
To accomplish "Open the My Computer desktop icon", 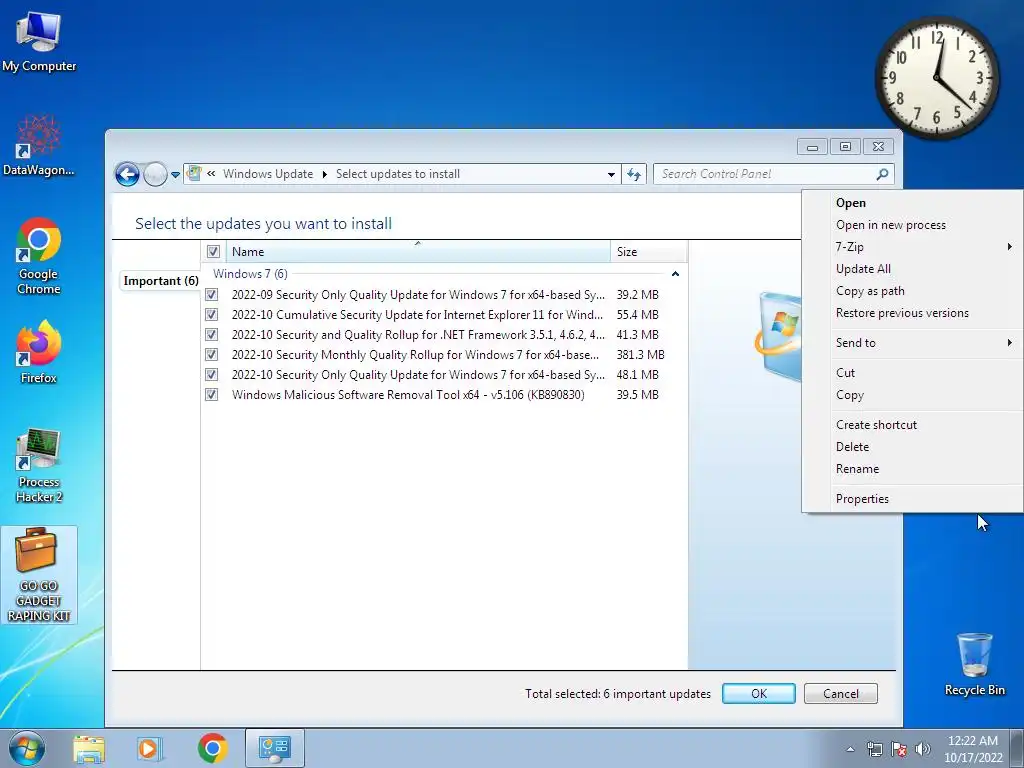I will (x=39, y=40).
